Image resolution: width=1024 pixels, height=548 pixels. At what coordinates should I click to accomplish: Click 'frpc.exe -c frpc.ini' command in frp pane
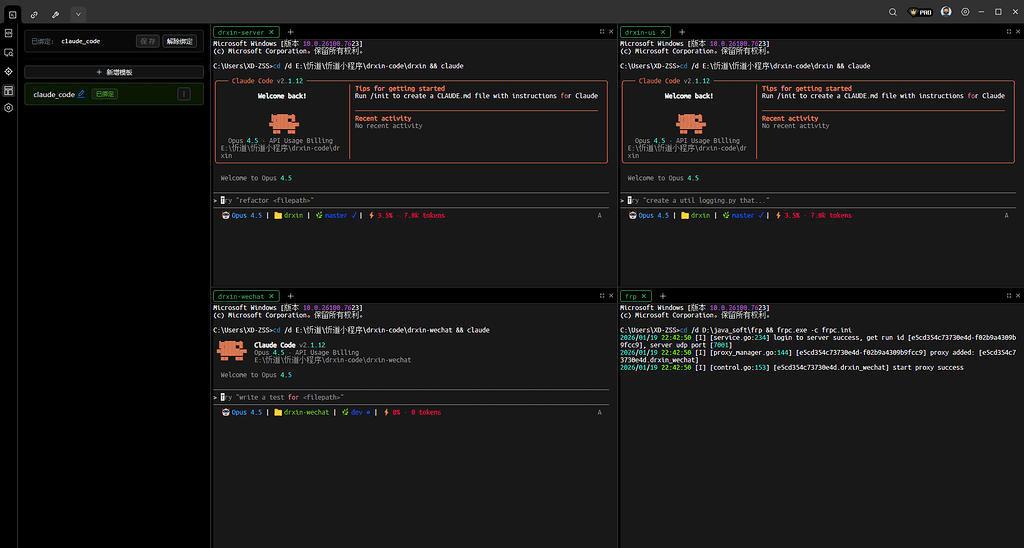click(814, 330)
